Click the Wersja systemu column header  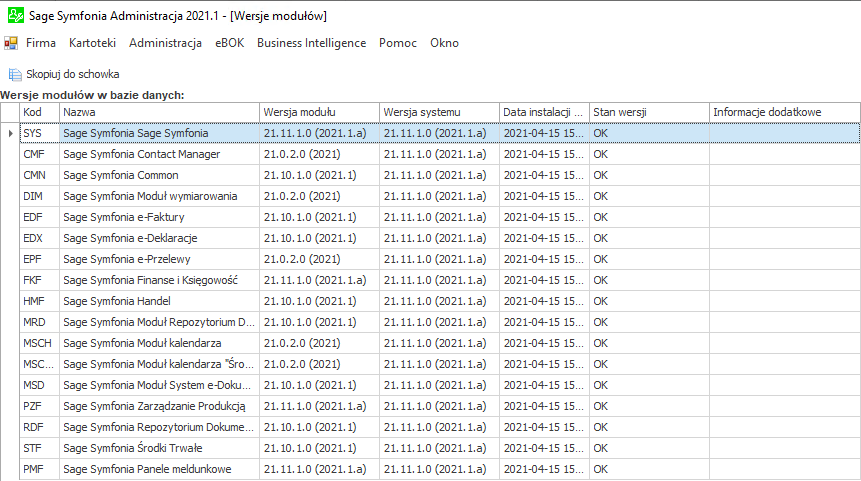pyautogui.click(x=438, y=112)
